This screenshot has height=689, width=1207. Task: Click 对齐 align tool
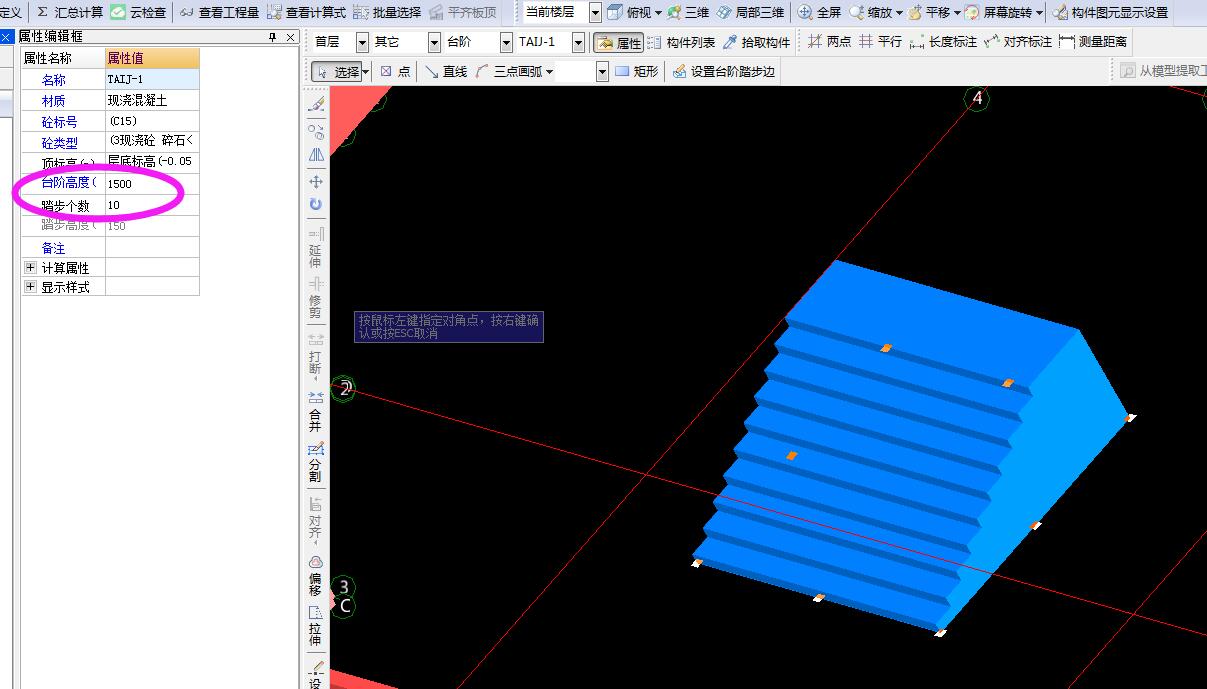click(x=315, y=519)
